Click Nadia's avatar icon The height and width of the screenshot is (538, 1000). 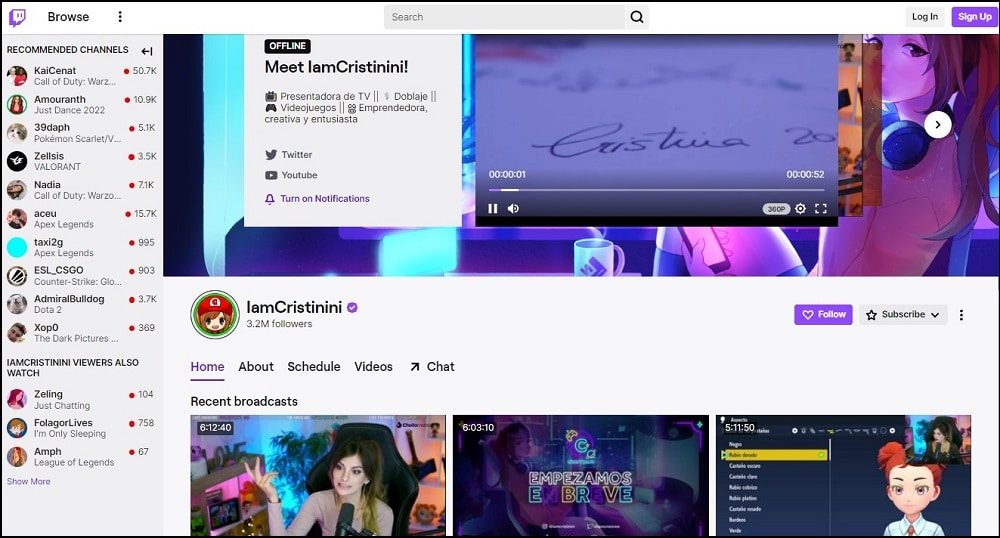(x=17, y=190)
